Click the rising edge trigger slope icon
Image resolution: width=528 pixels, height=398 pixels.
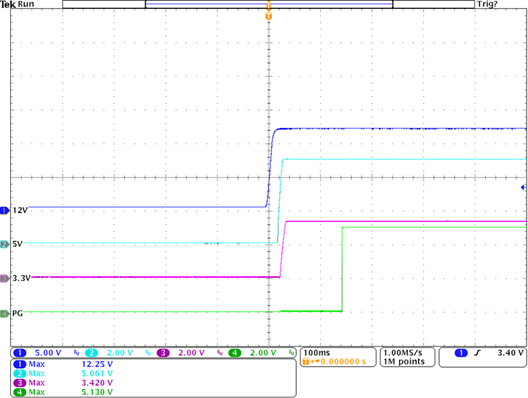pyautogui.click(x=477, y=353)
